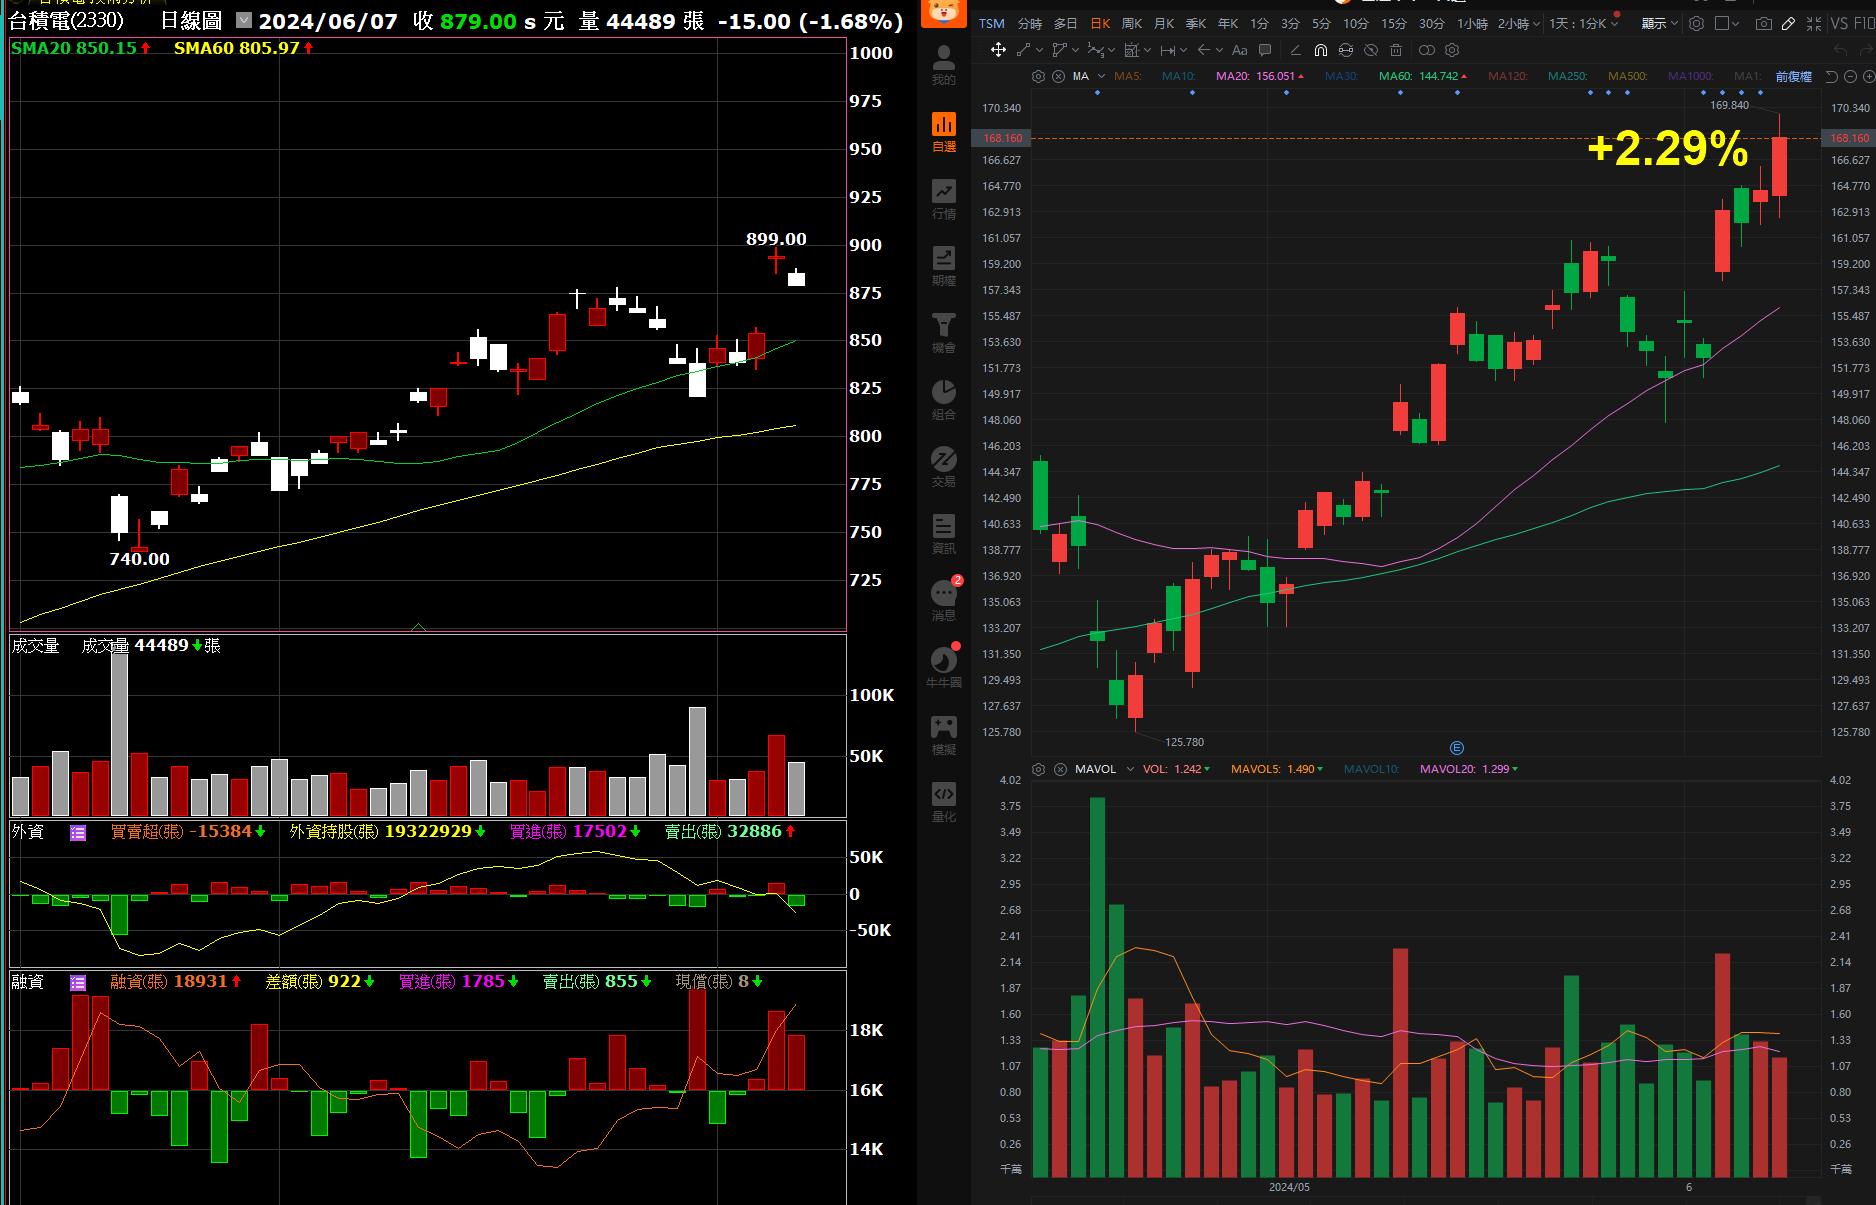Click the VS compare button

point(1839,23)
